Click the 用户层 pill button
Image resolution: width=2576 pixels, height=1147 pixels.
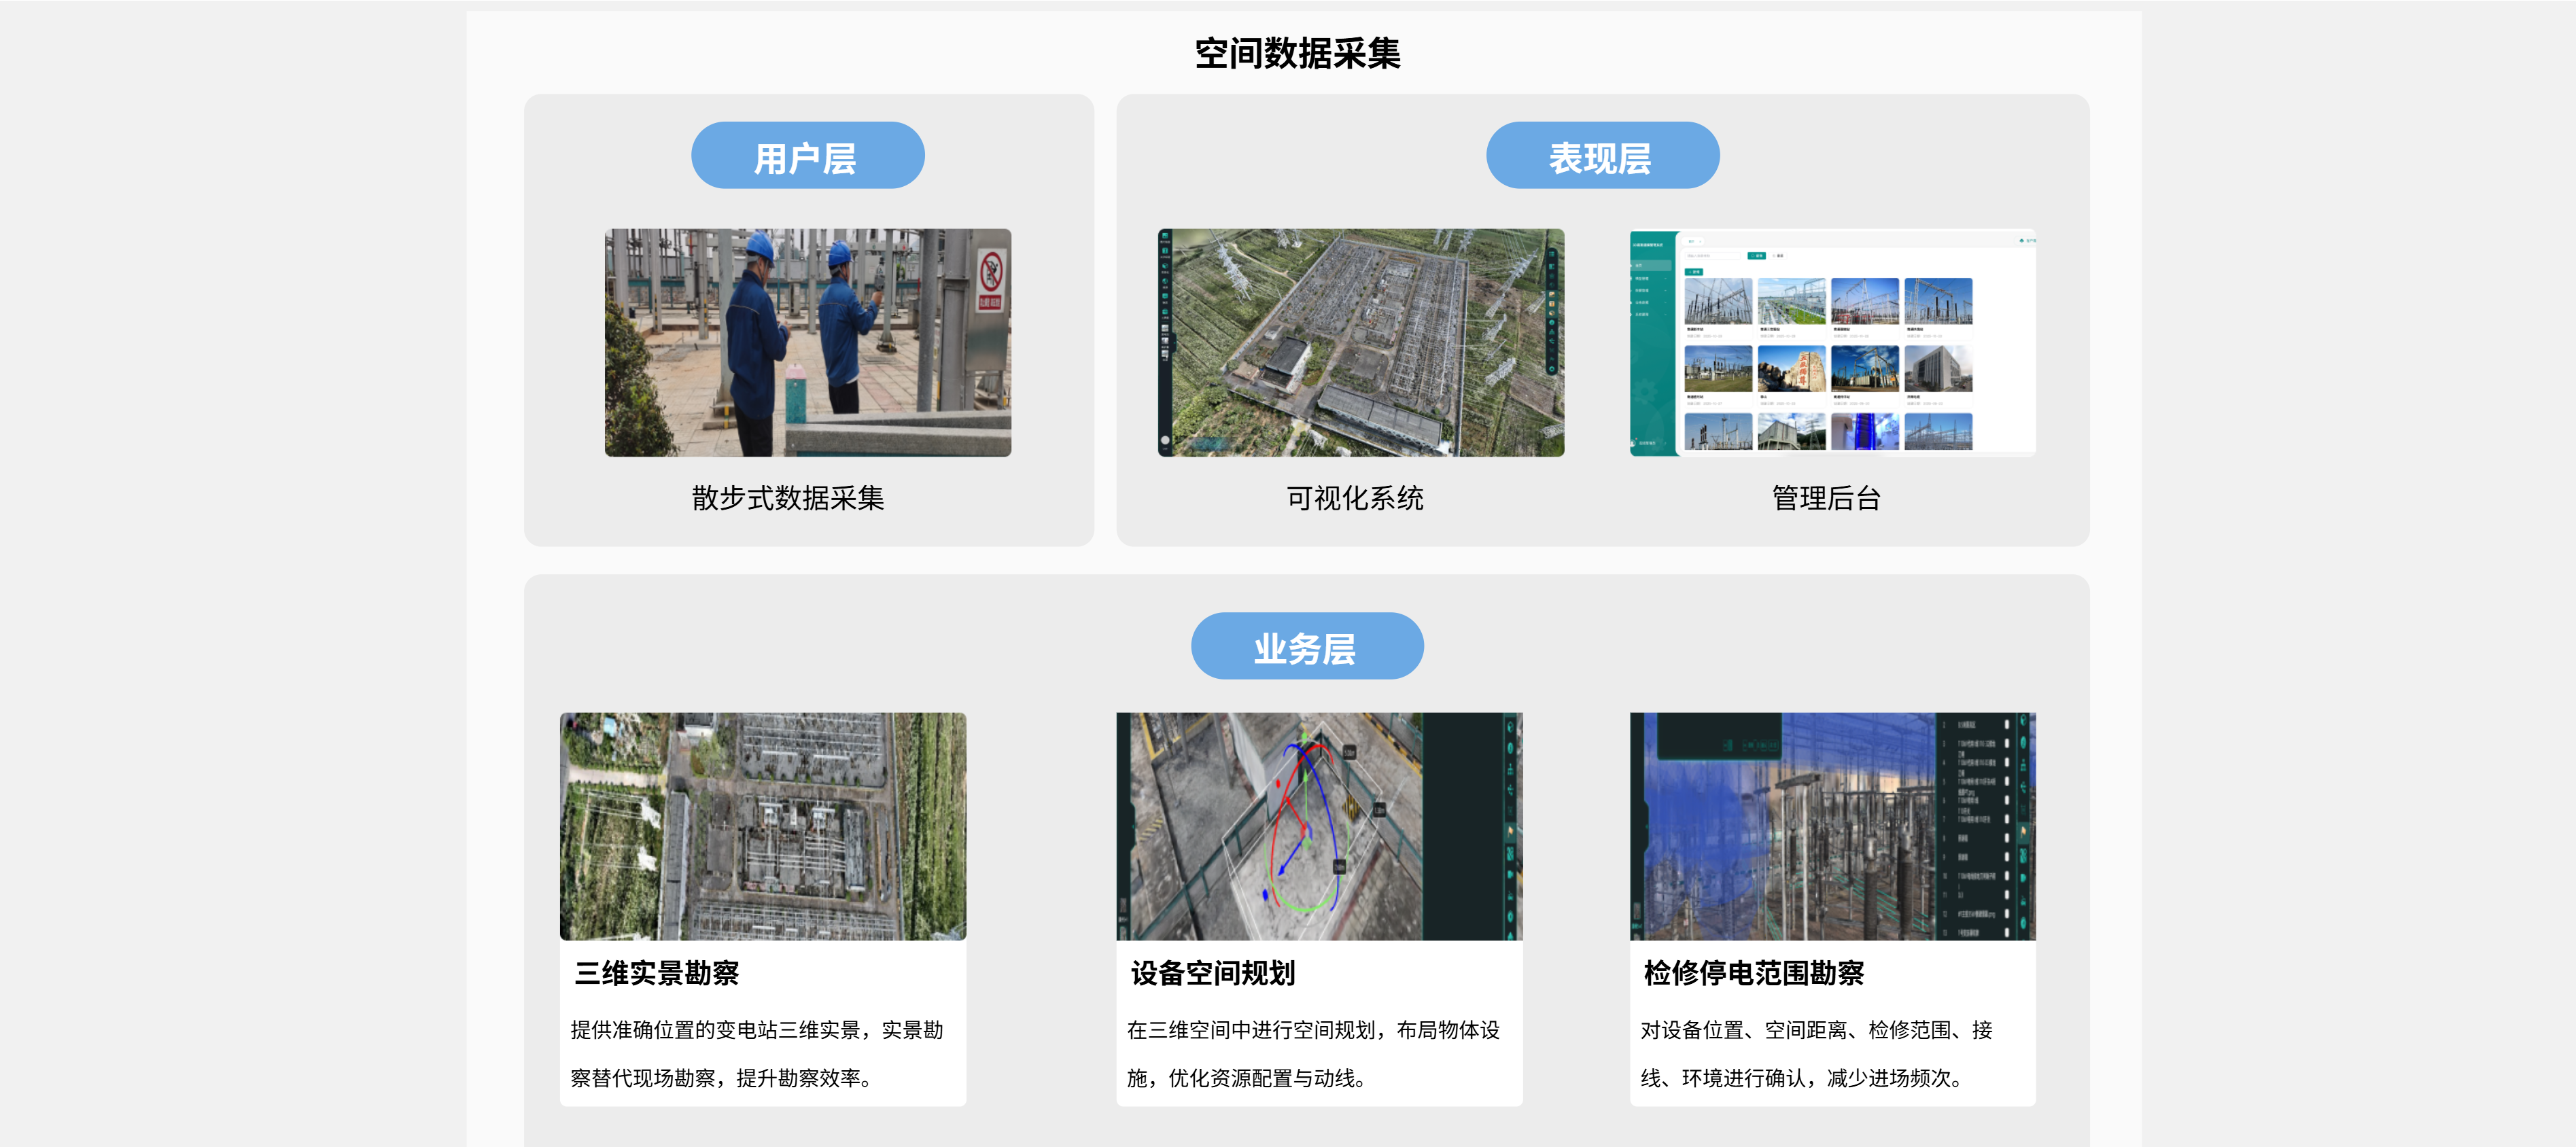tap(807, 156)
